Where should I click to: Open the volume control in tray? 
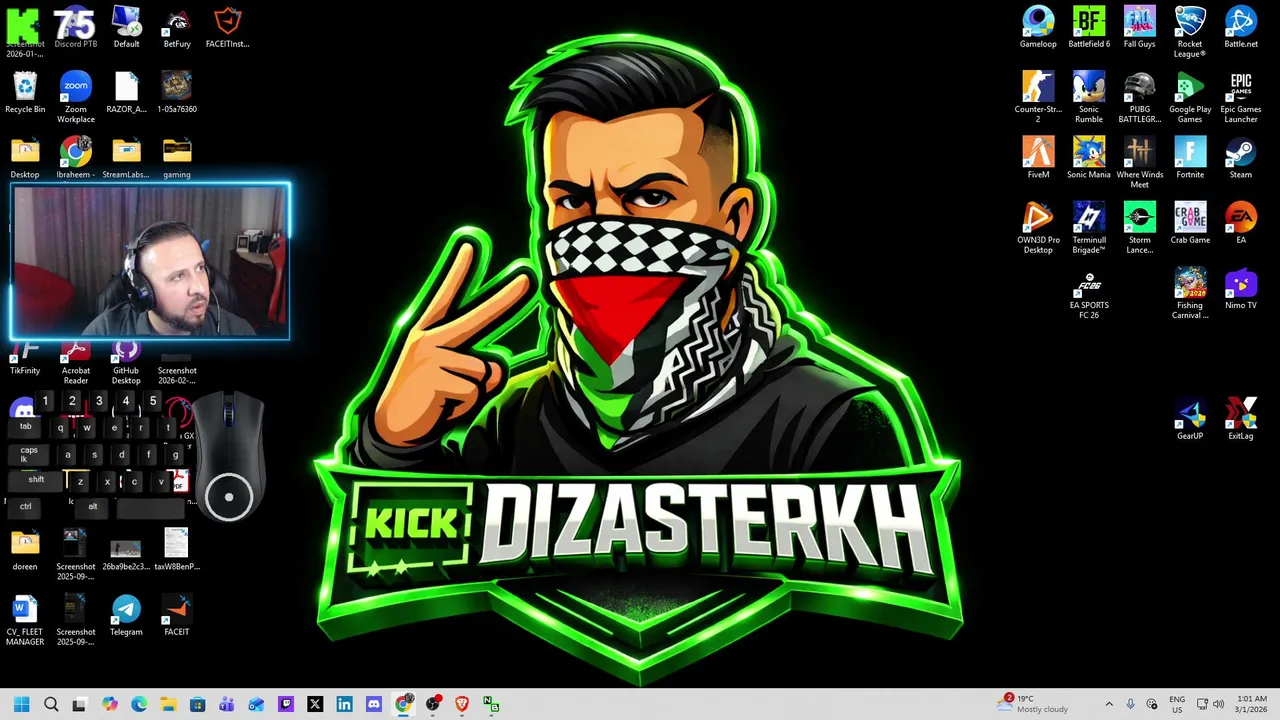pos(1218,704)
